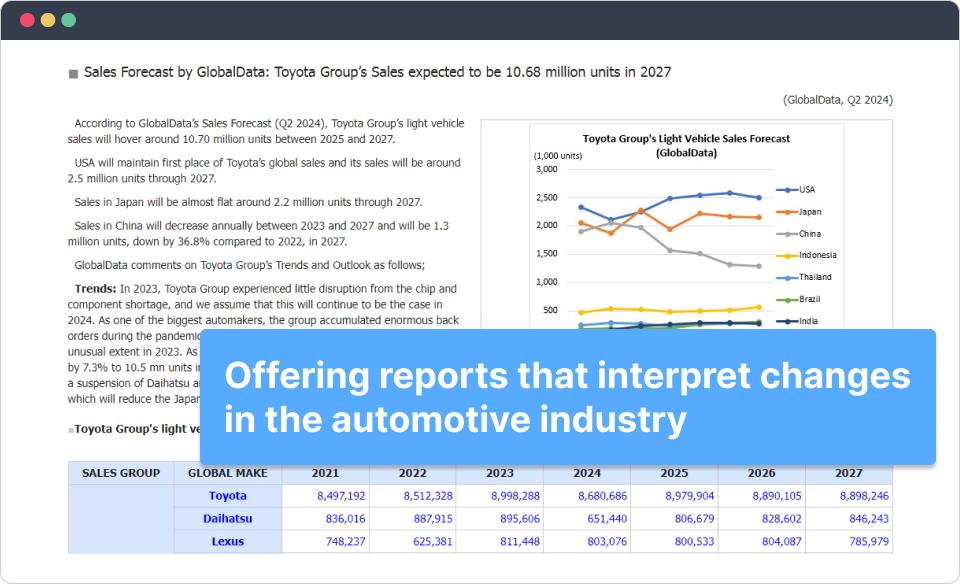Screen dimensions: 960x584
Task: Select Toyota 2024 value 8,680,686
Action: coord(602,496)
